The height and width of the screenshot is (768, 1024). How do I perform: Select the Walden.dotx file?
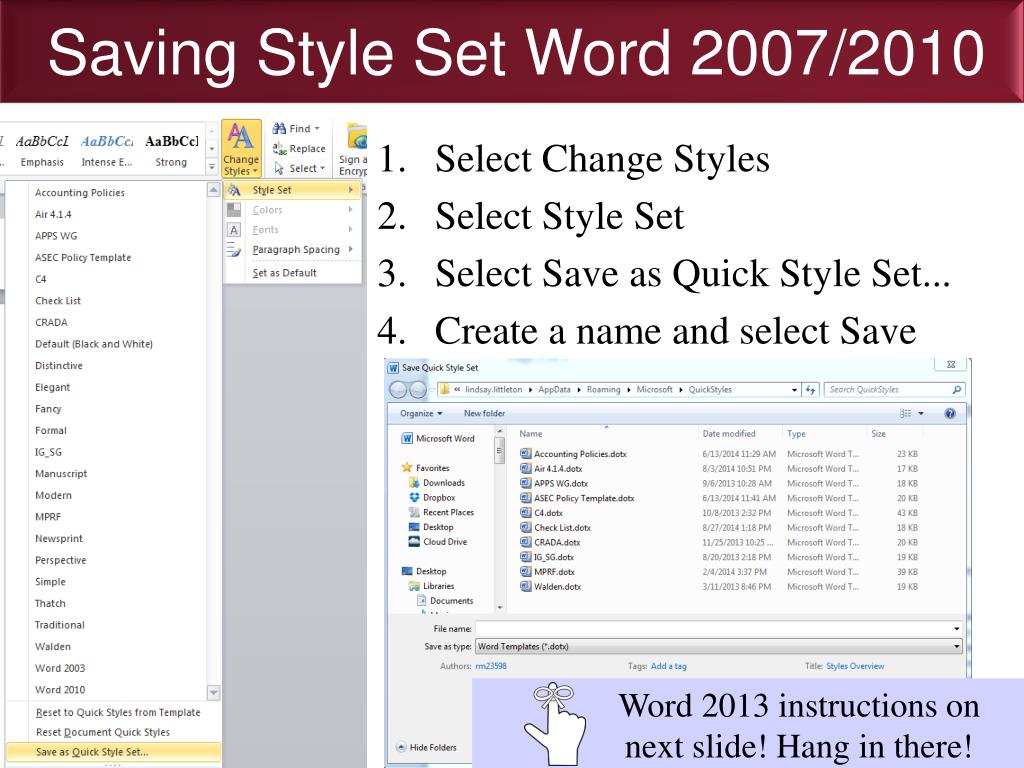[551, 586]
